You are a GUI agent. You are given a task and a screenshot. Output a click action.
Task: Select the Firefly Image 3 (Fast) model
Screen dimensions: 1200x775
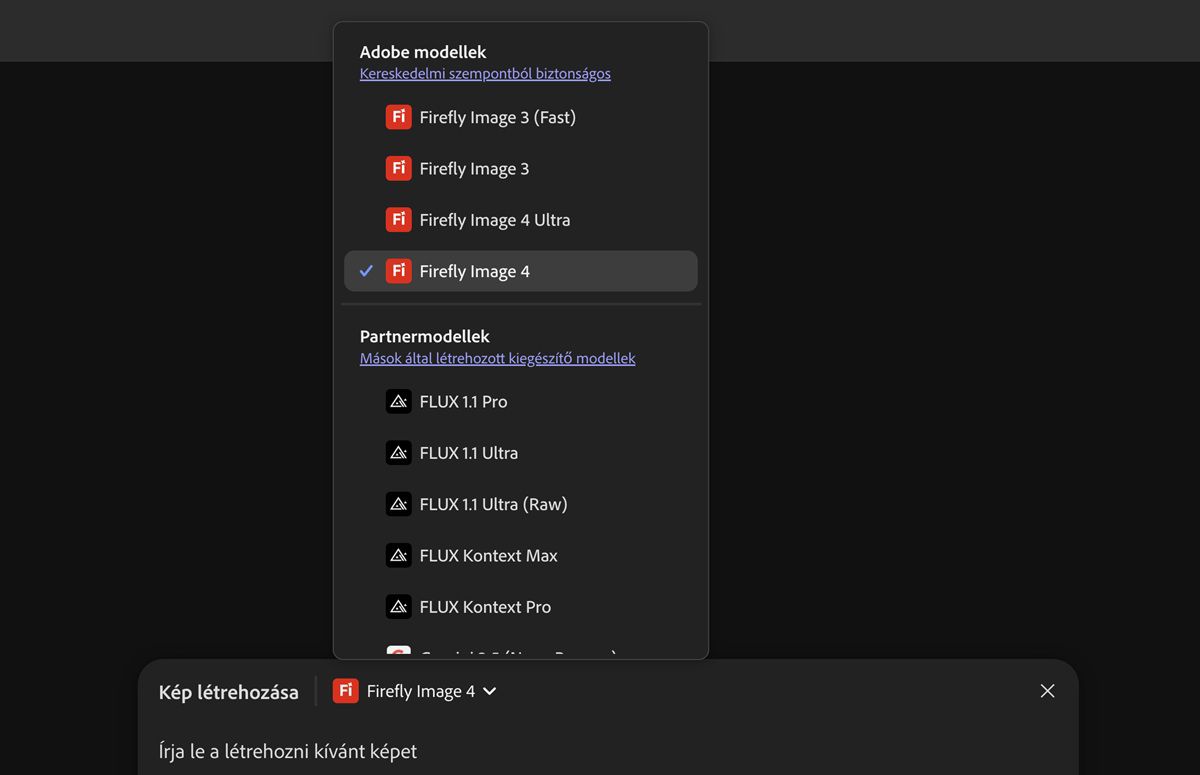pos(497,117)
